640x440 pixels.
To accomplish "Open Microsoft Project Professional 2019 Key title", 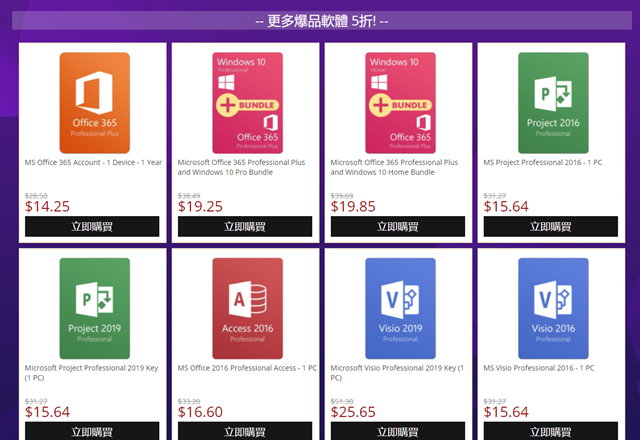I will [91, 373].
